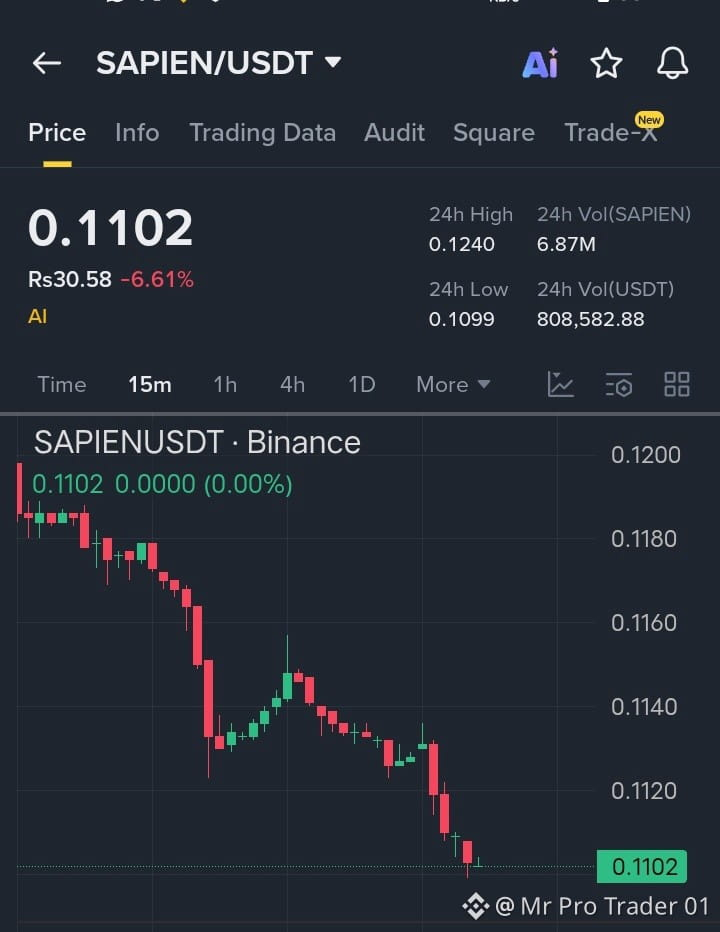
Task: Tap the Binance logo watermark
Action: pyautogui.click(x=476, y=906)
